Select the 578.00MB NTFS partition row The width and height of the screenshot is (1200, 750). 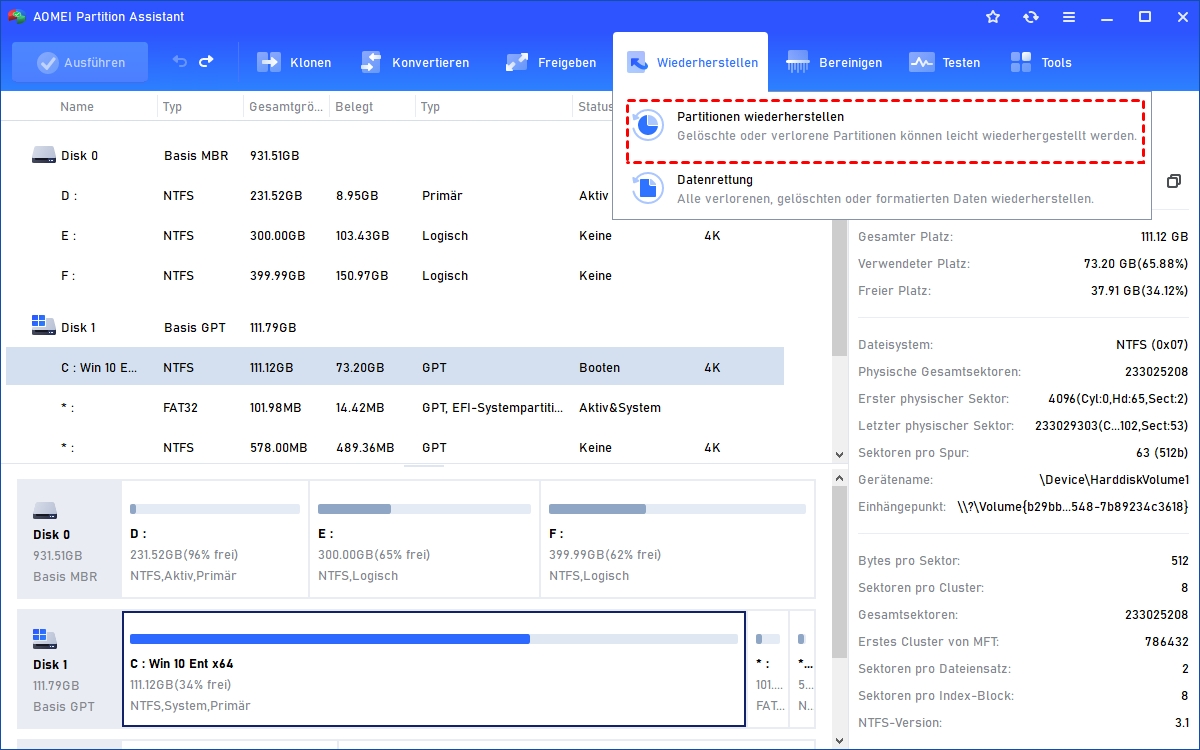pos(395,447)
